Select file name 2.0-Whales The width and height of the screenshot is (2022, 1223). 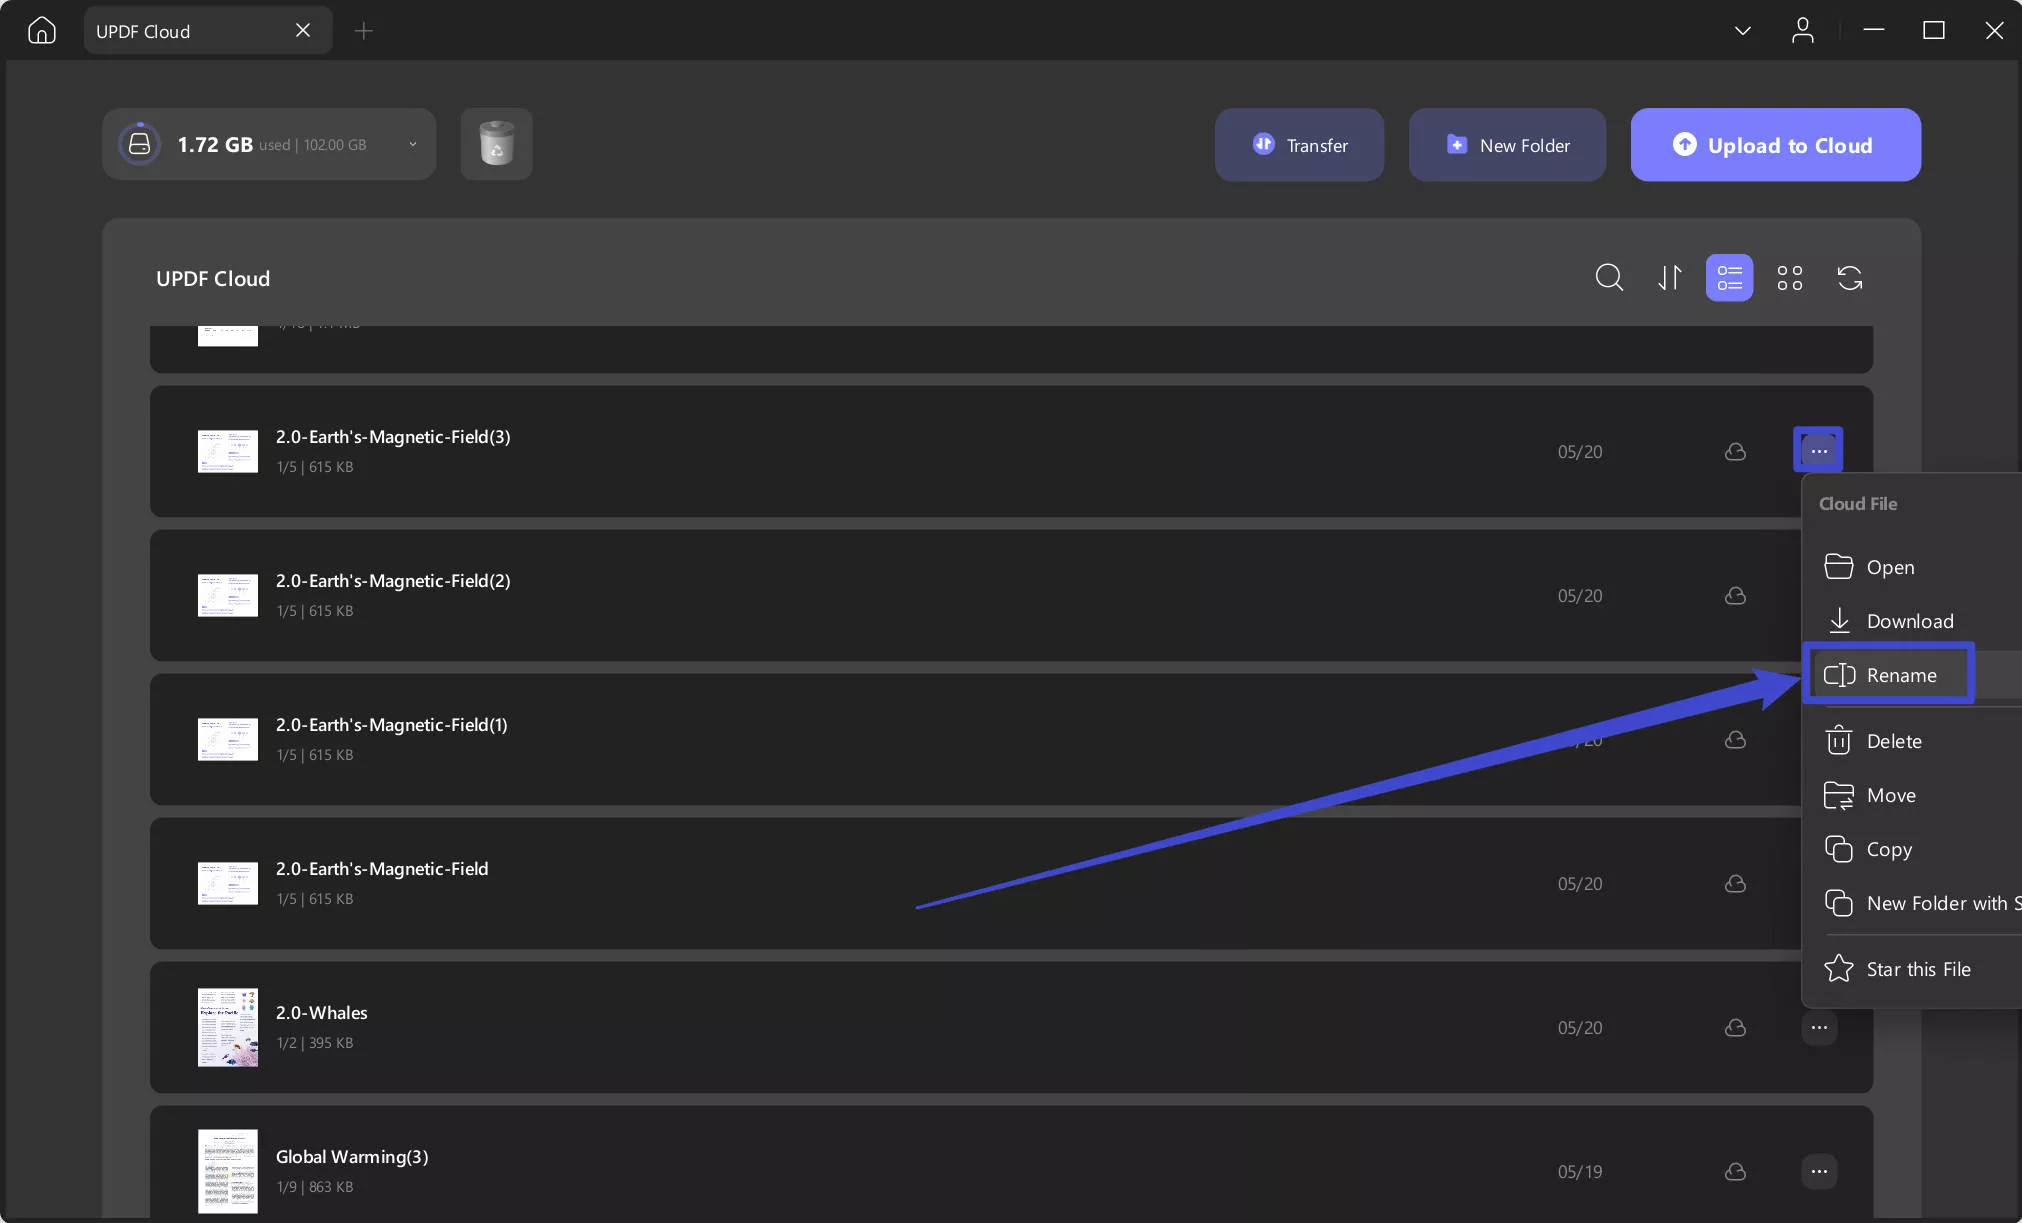[322, 1013]
